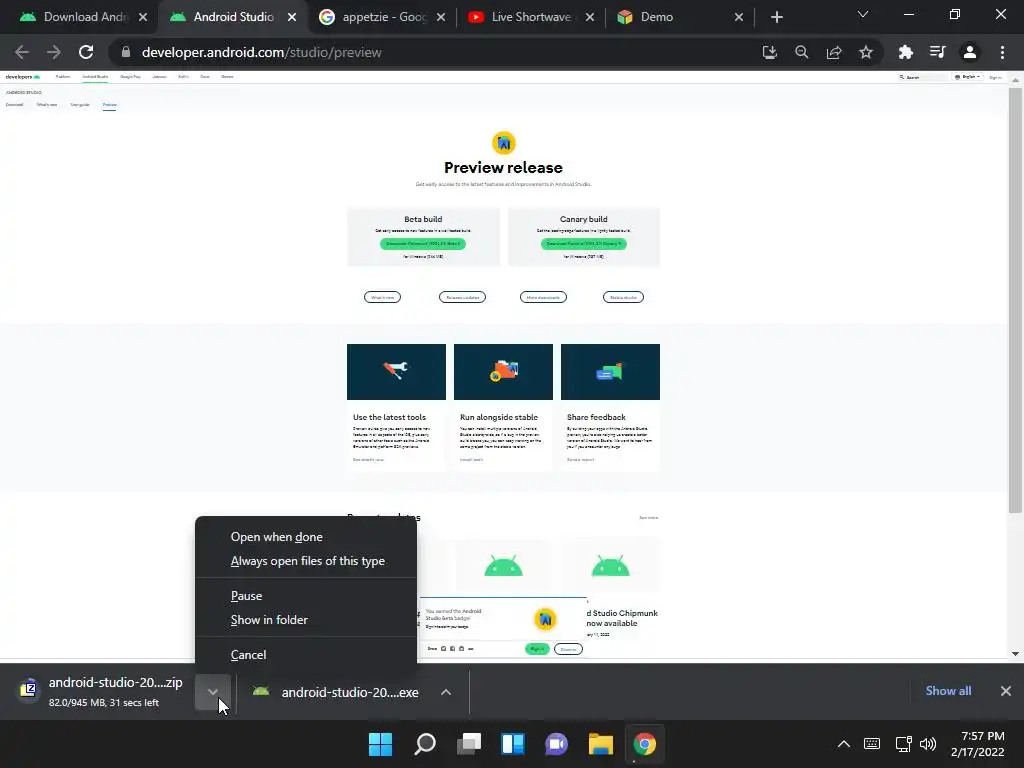Select Show in folder
The width and height of the screenshot is (1024, 768).
306,620
